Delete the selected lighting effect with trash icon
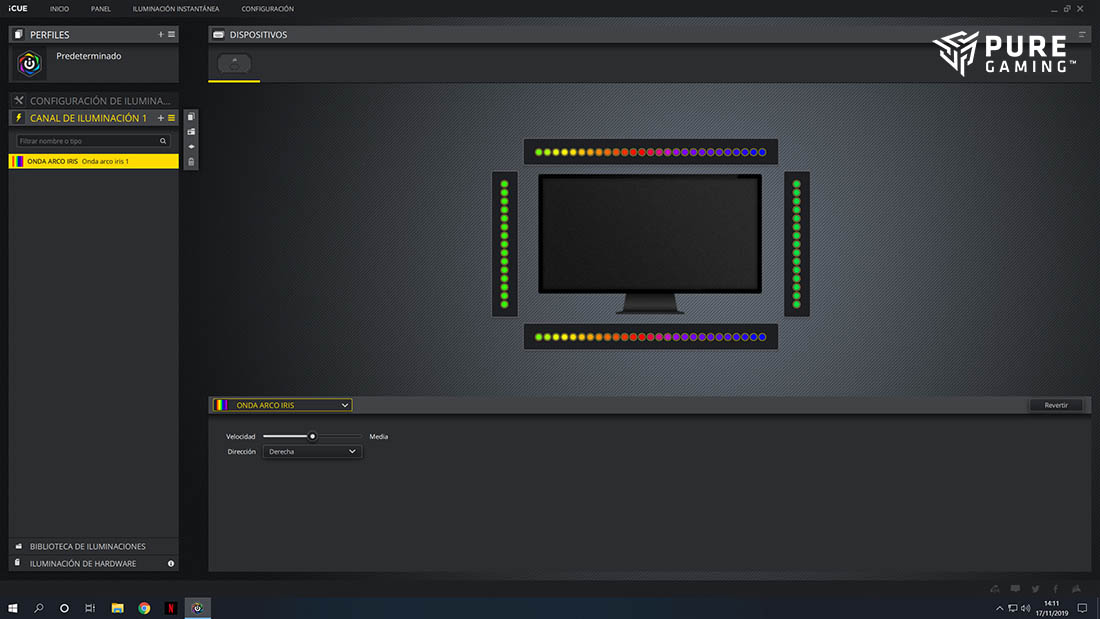This screenshot has width=1100, height=619. (x=191, y=161)
